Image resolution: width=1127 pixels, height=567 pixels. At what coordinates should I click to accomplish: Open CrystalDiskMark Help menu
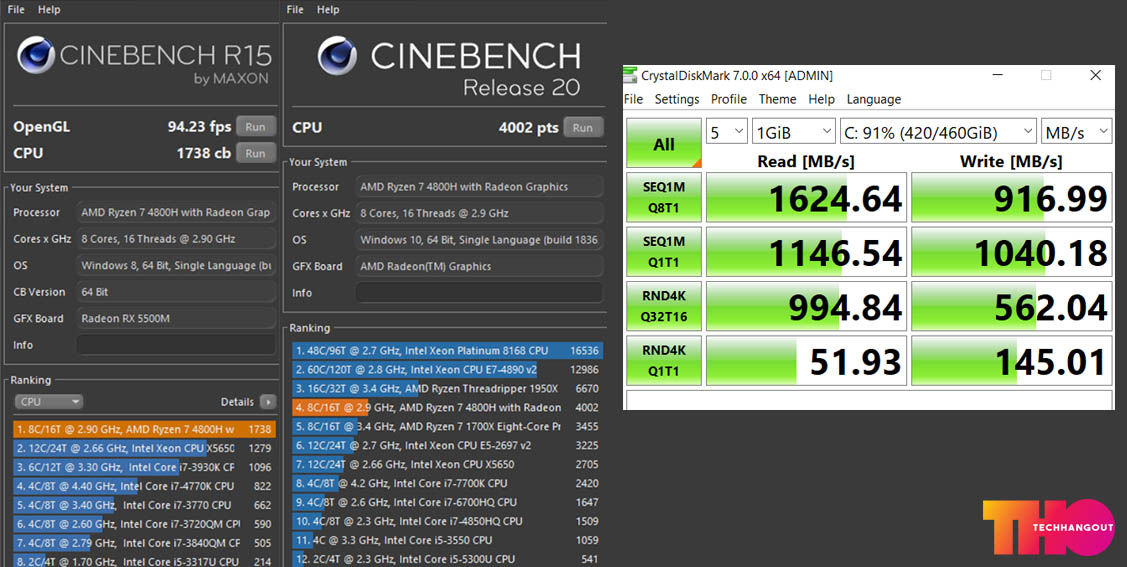point(822,99)
